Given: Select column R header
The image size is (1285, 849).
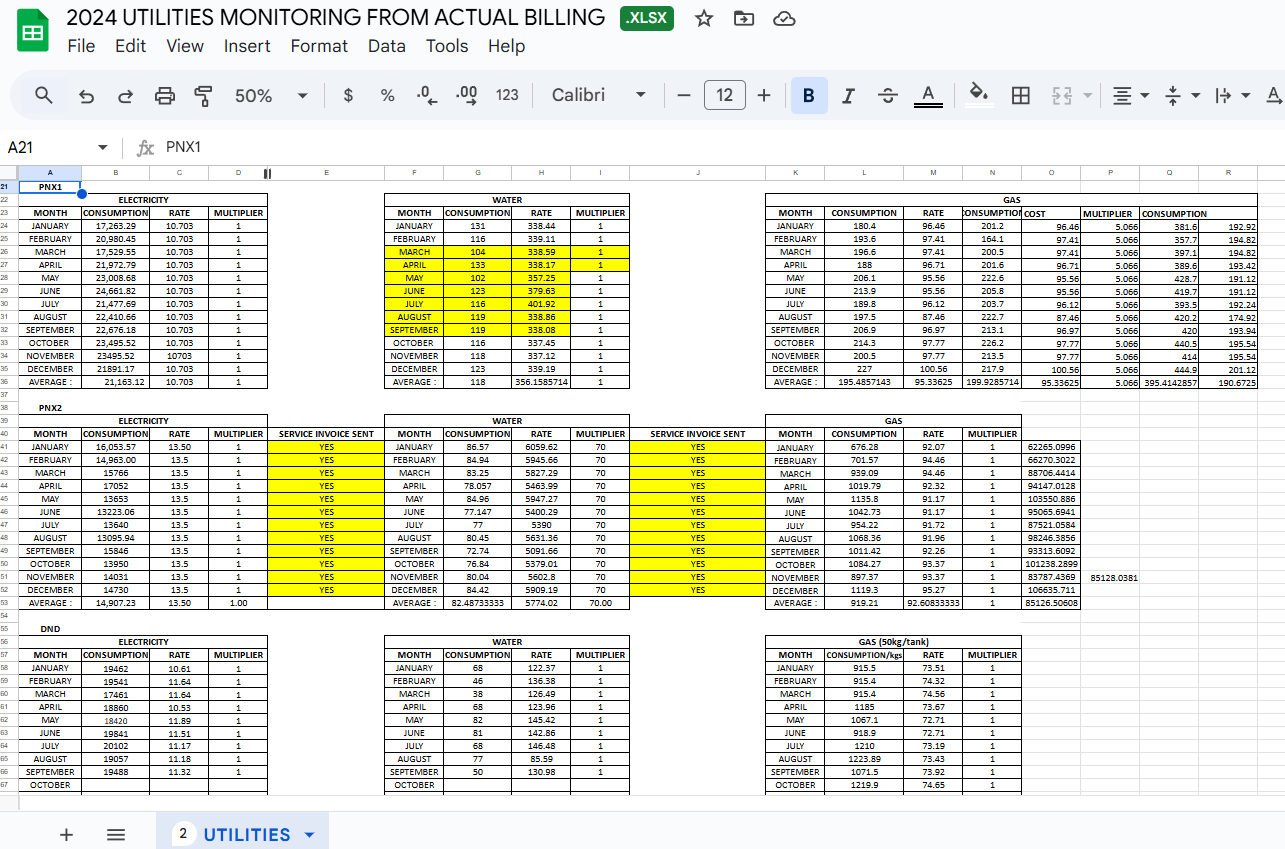Looking at the screenshot, I should pyautogui.click(x=1228, y=173).
